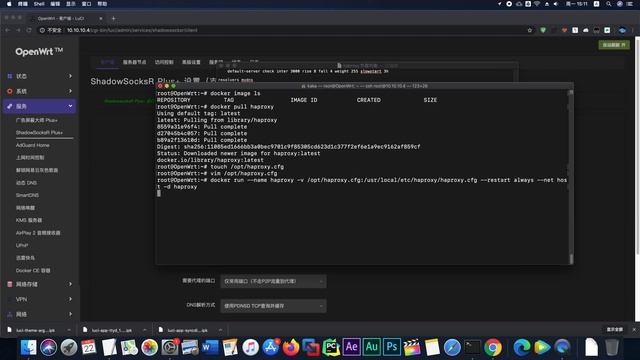Open KMS 服务器 in the sidebar
640x360 pixels.
pos(29,220)
